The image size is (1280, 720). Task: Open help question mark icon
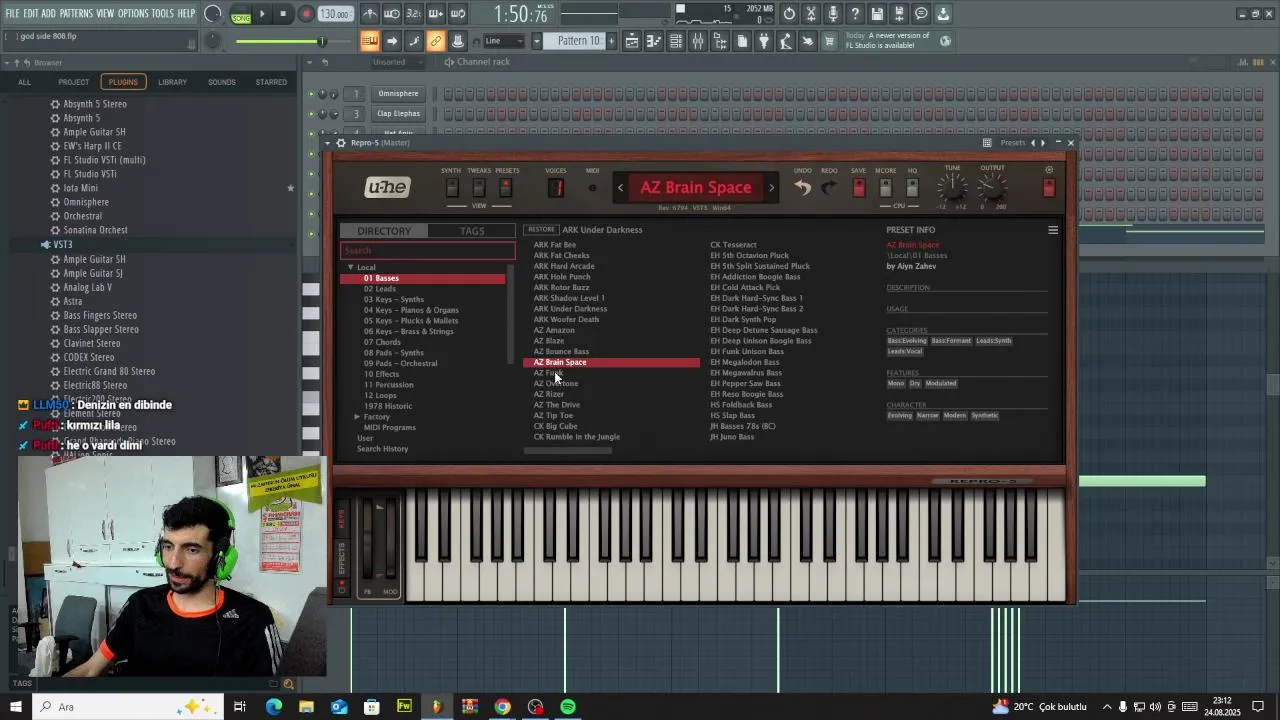[x=855, y=14]
